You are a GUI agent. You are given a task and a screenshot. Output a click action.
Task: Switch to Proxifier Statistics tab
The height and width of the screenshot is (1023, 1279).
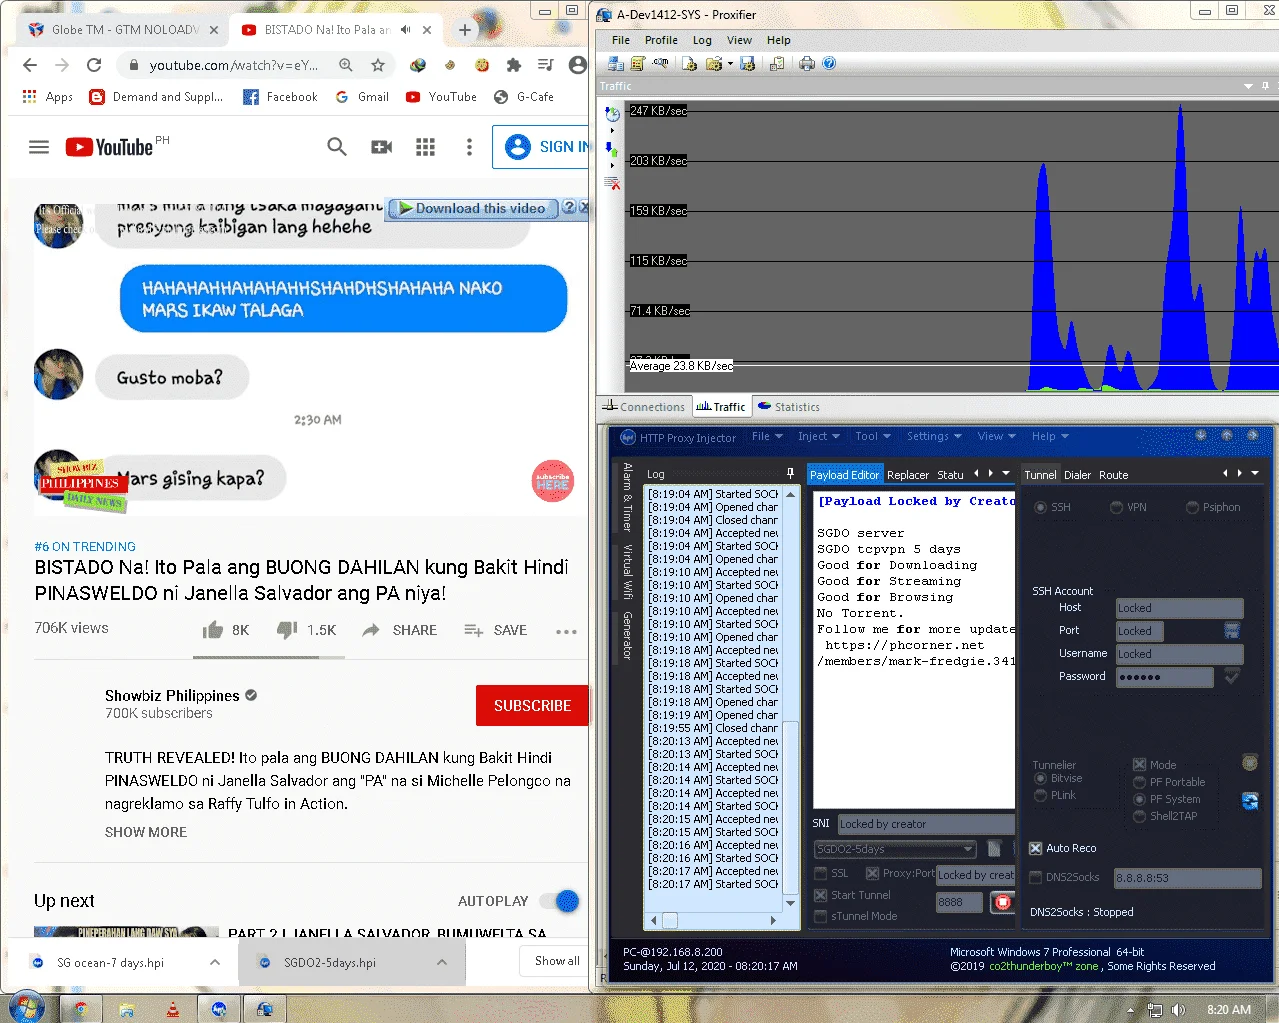(x=788, y=407)
